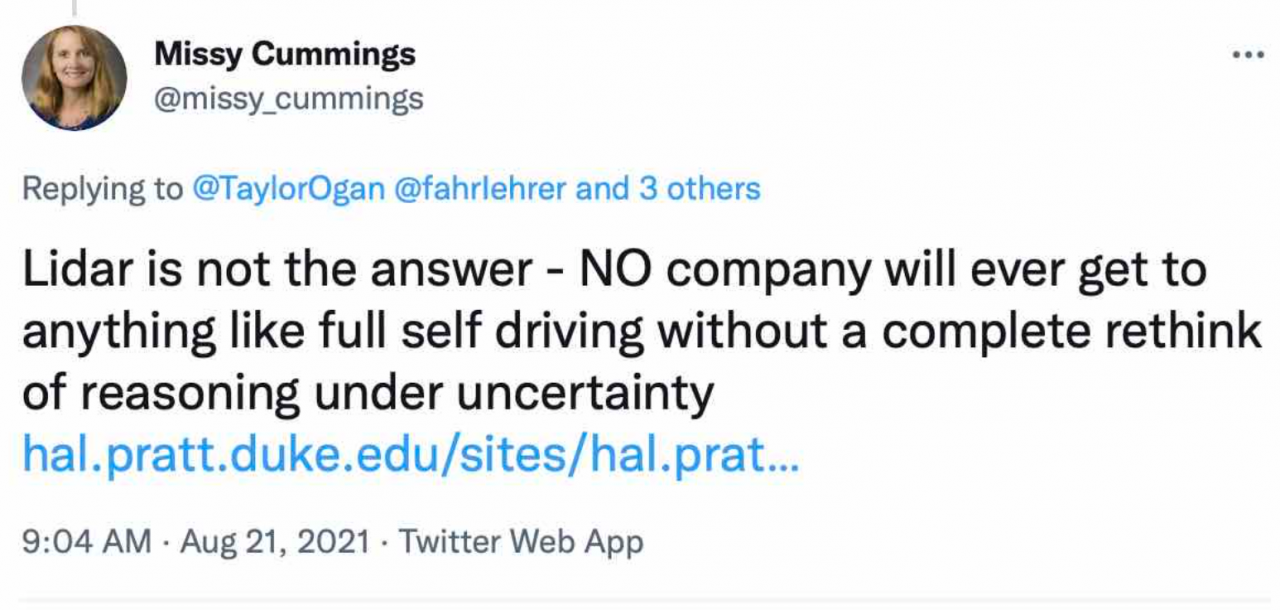1280x610 pixels.
Task: Click the @missy_cummings handle
Action: 289,99
